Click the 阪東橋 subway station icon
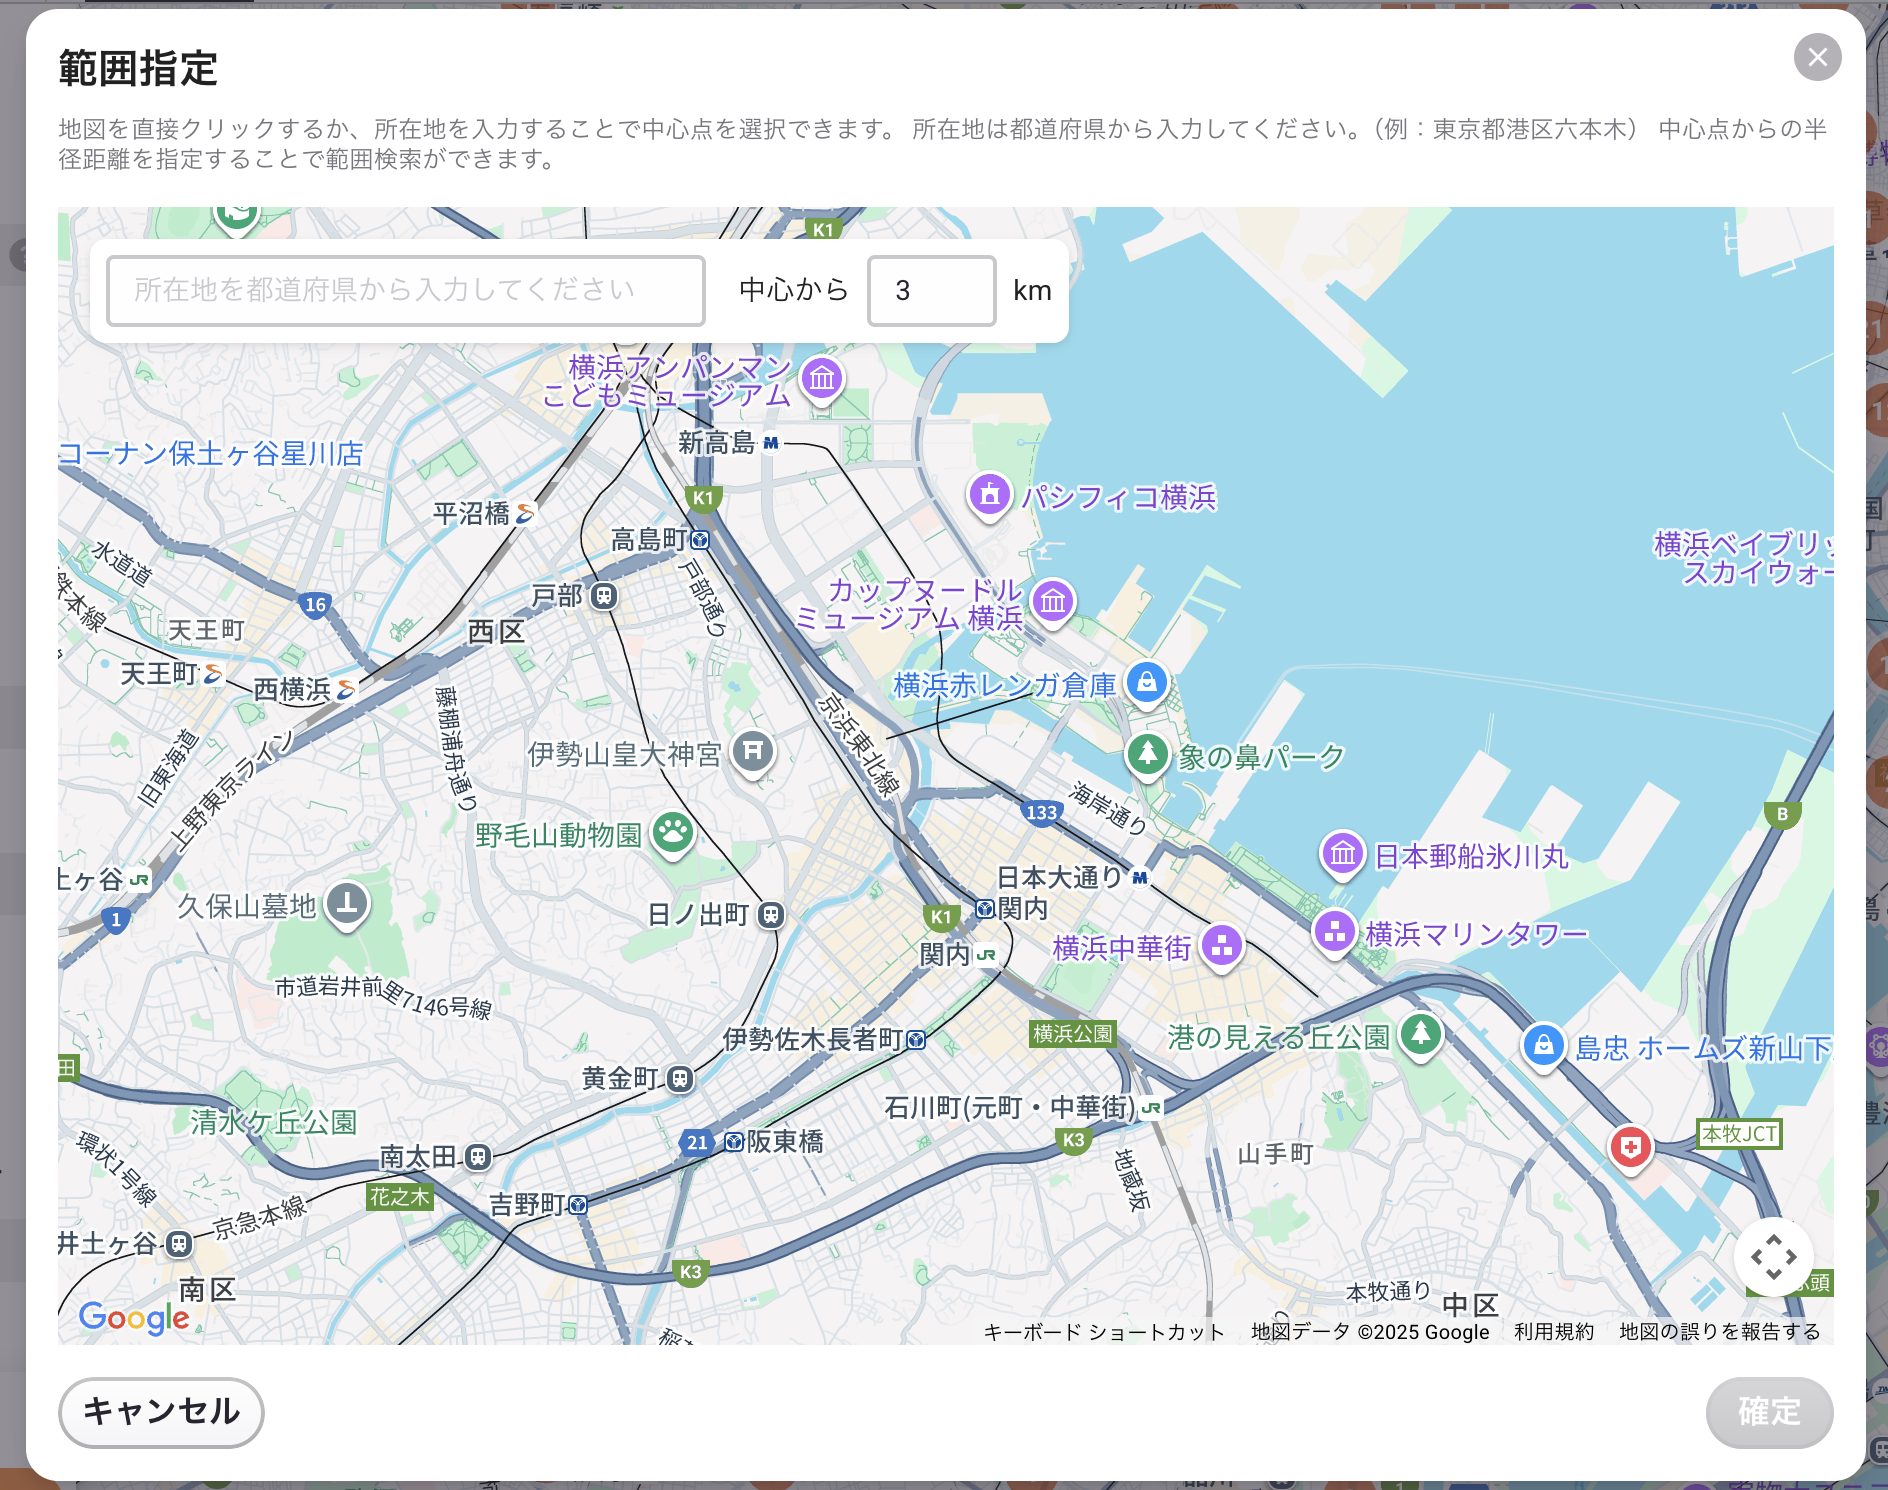The width and height of the screenshot is (1888, 1490). [x=734, y=1142]
